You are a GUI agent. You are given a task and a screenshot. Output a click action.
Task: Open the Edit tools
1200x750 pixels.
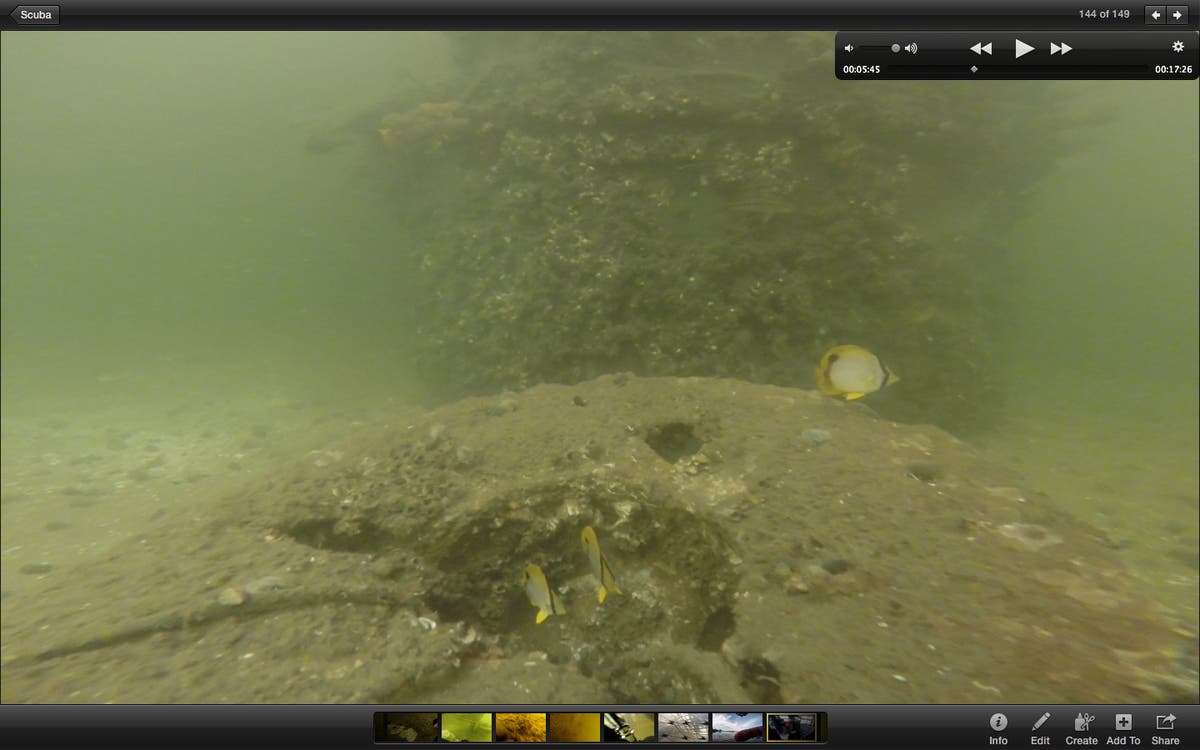(x=1040, y=728)
